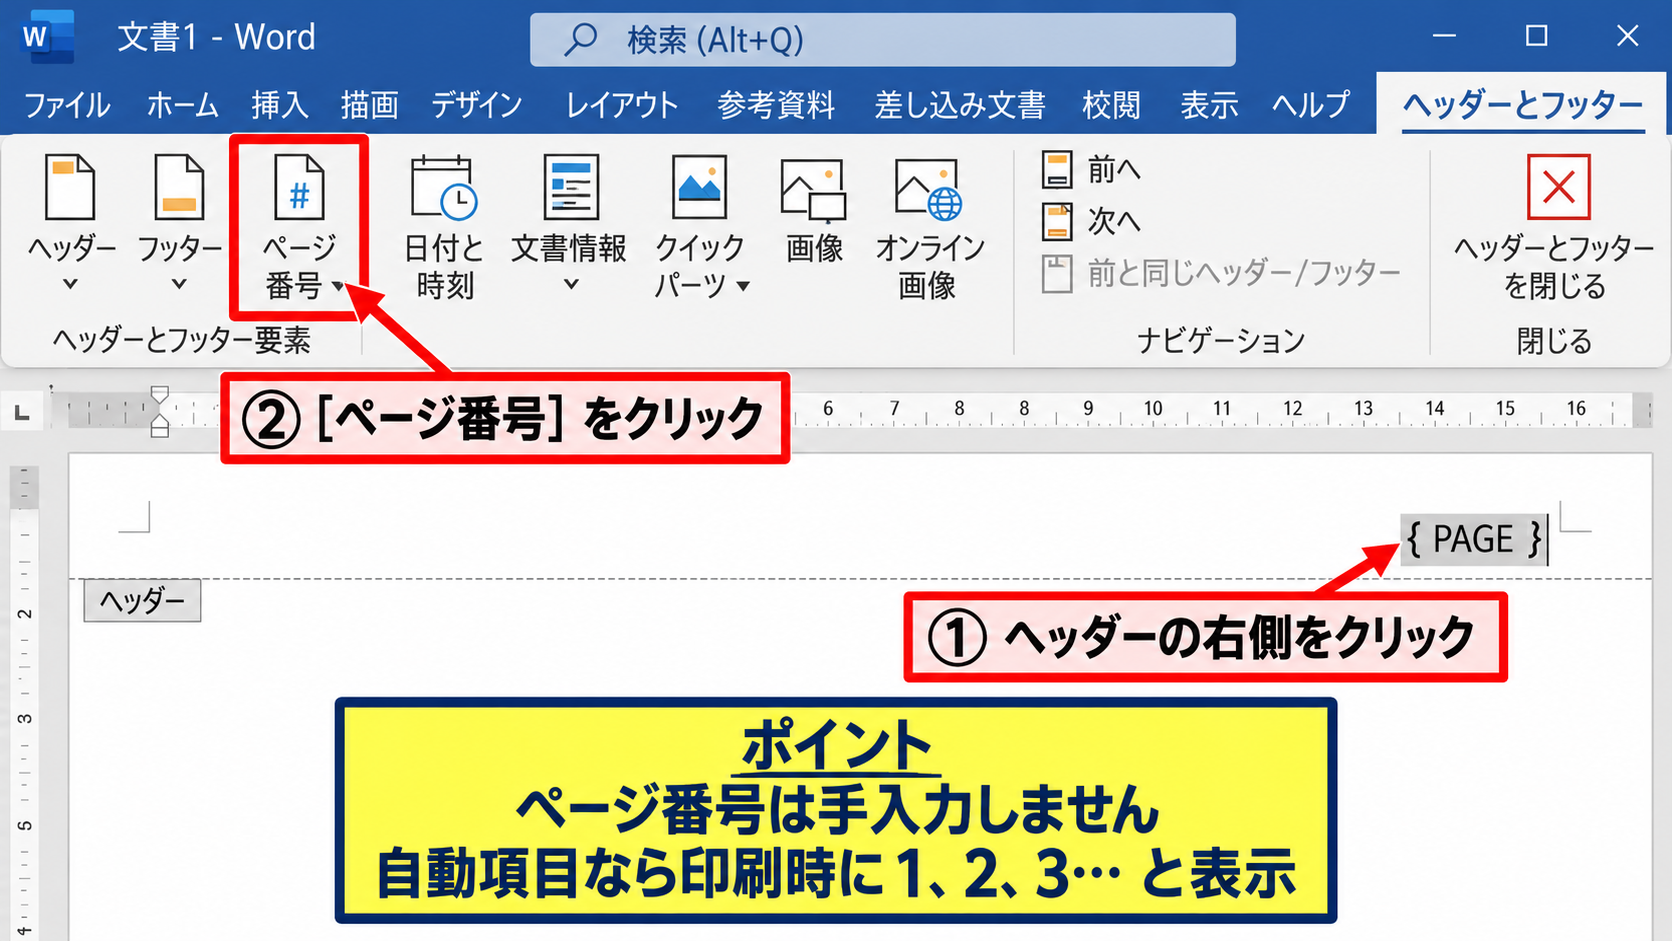
Task: Open the Header (ヘッダー) gallery button
Action: tap(71, 224)
